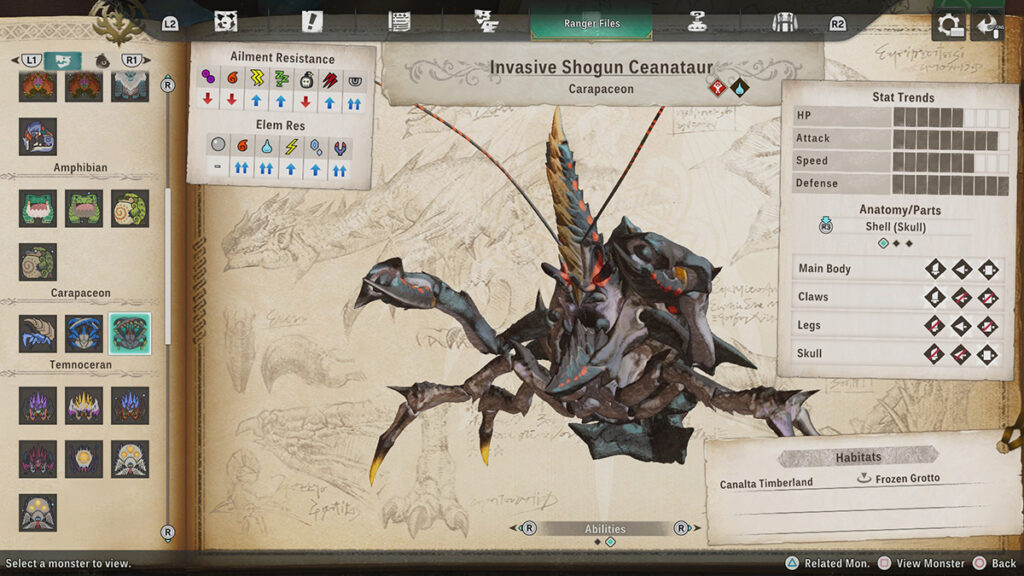Screen dimensions: 1024x576
Task: Click the poison ailment resistance icon
Action: click(208, 77)
